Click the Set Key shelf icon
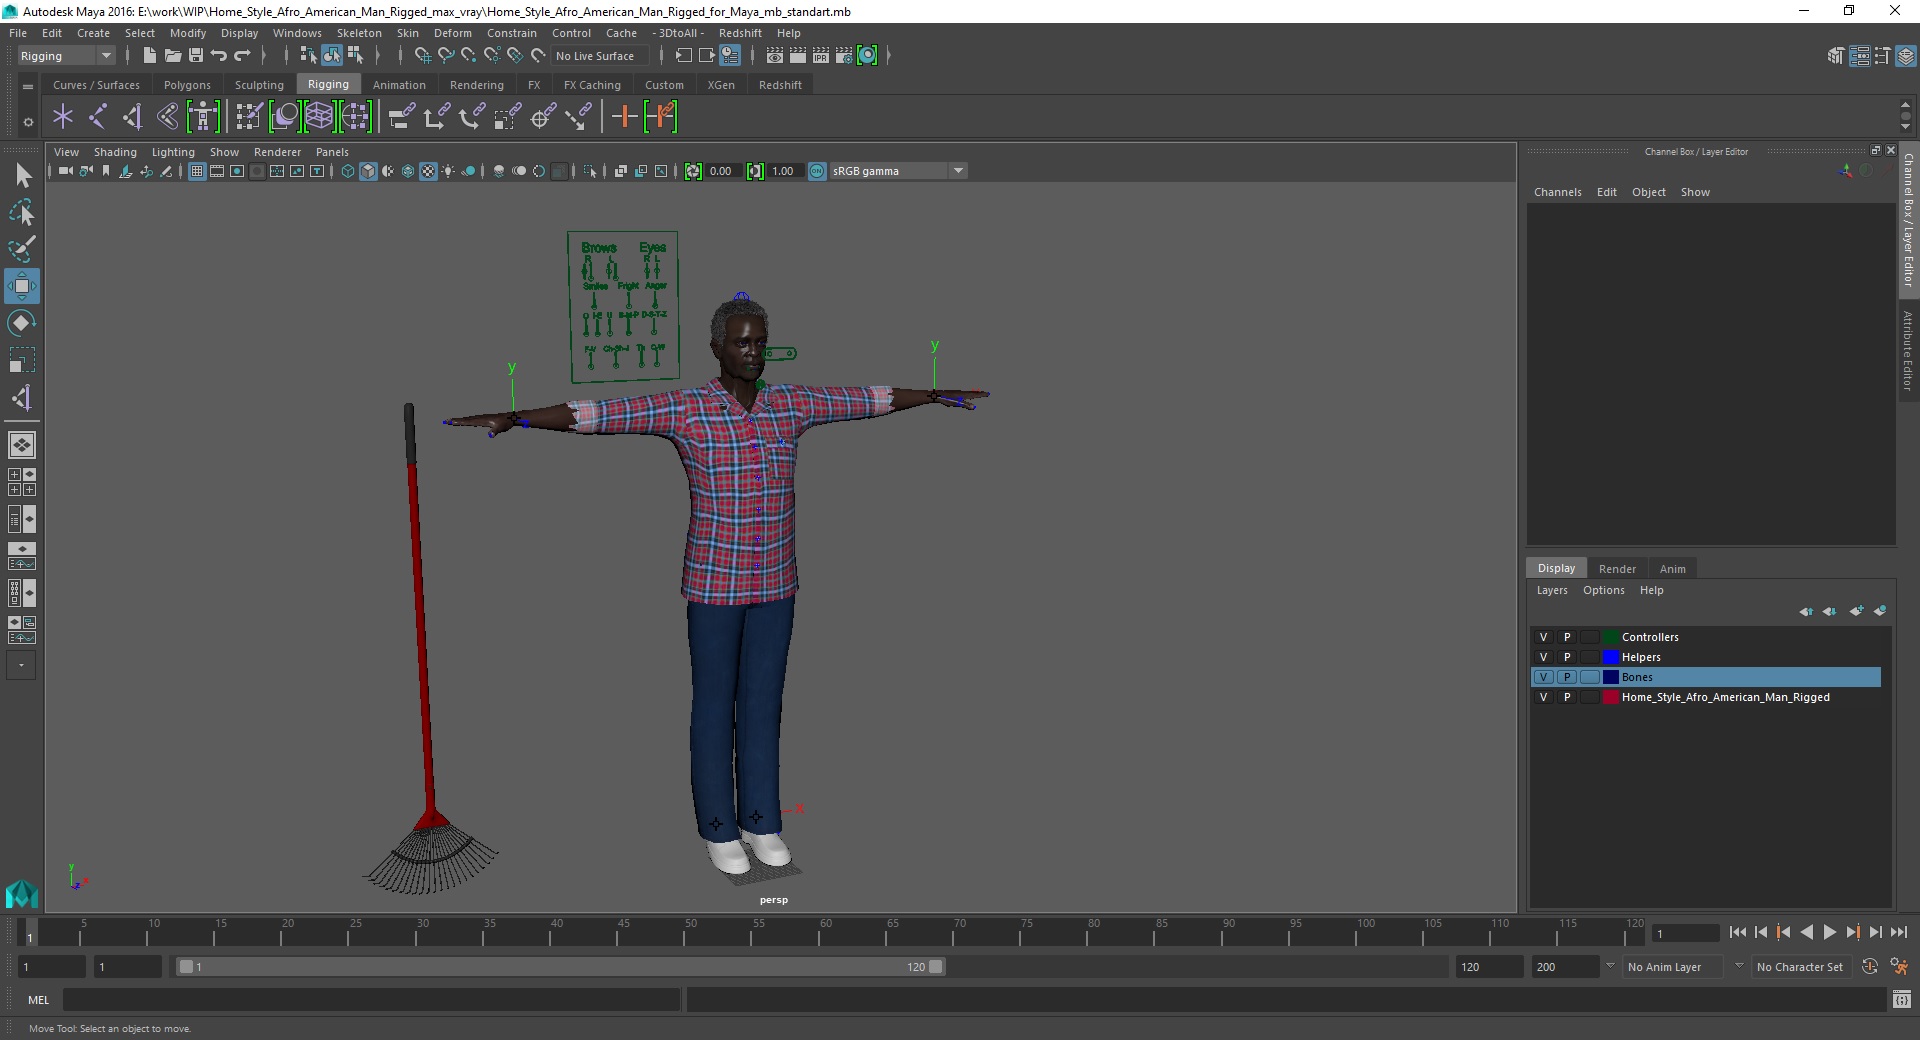 click(625, 117)
